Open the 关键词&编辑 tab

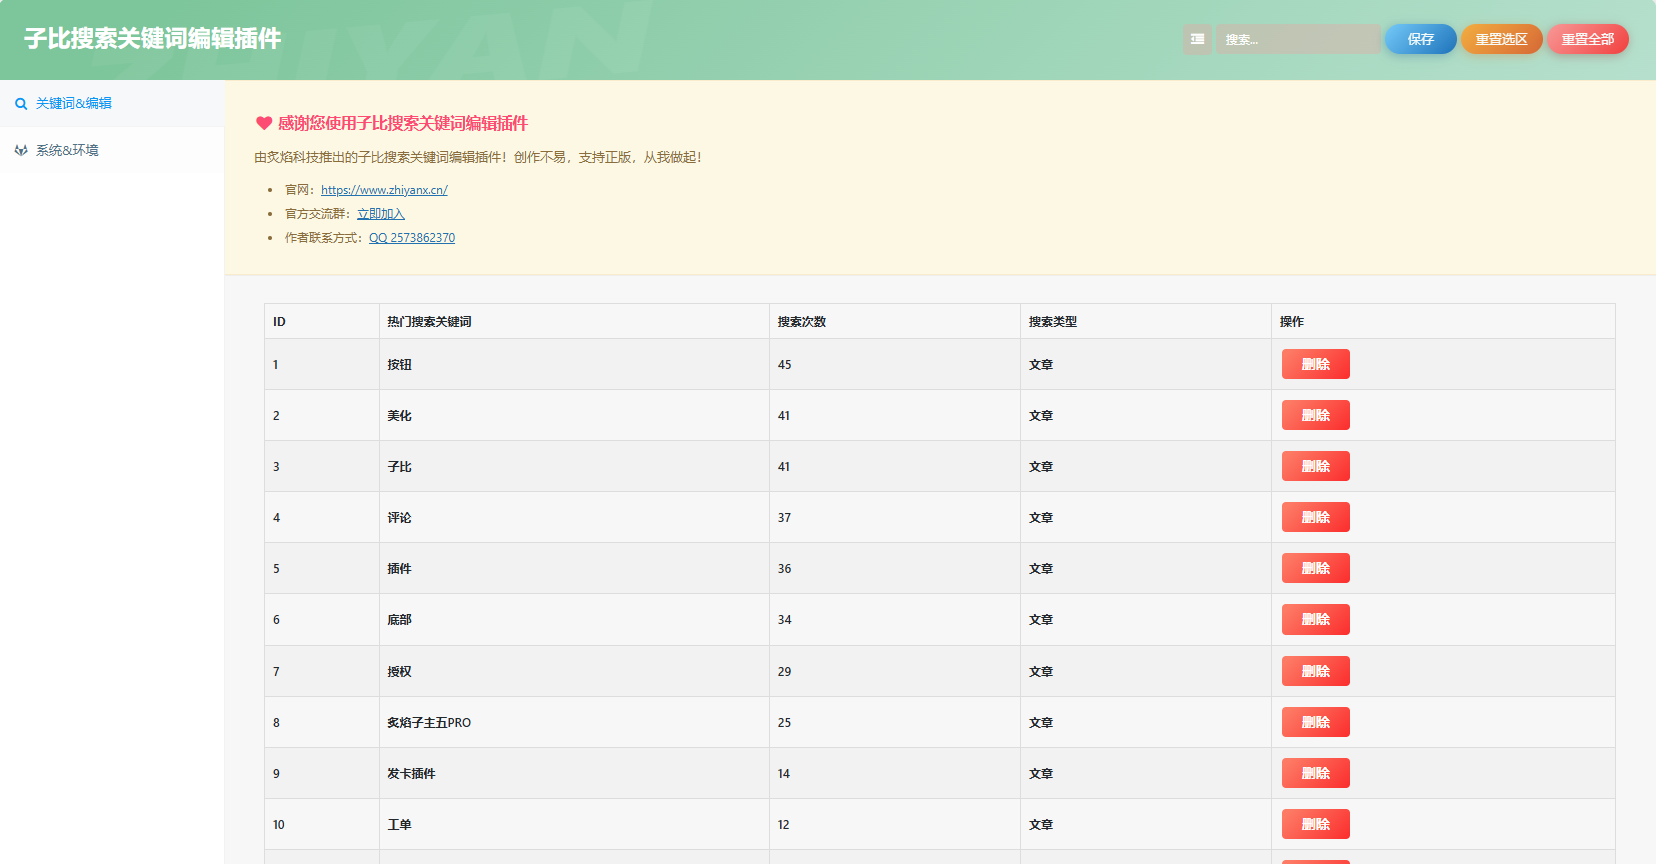point(73,104)
